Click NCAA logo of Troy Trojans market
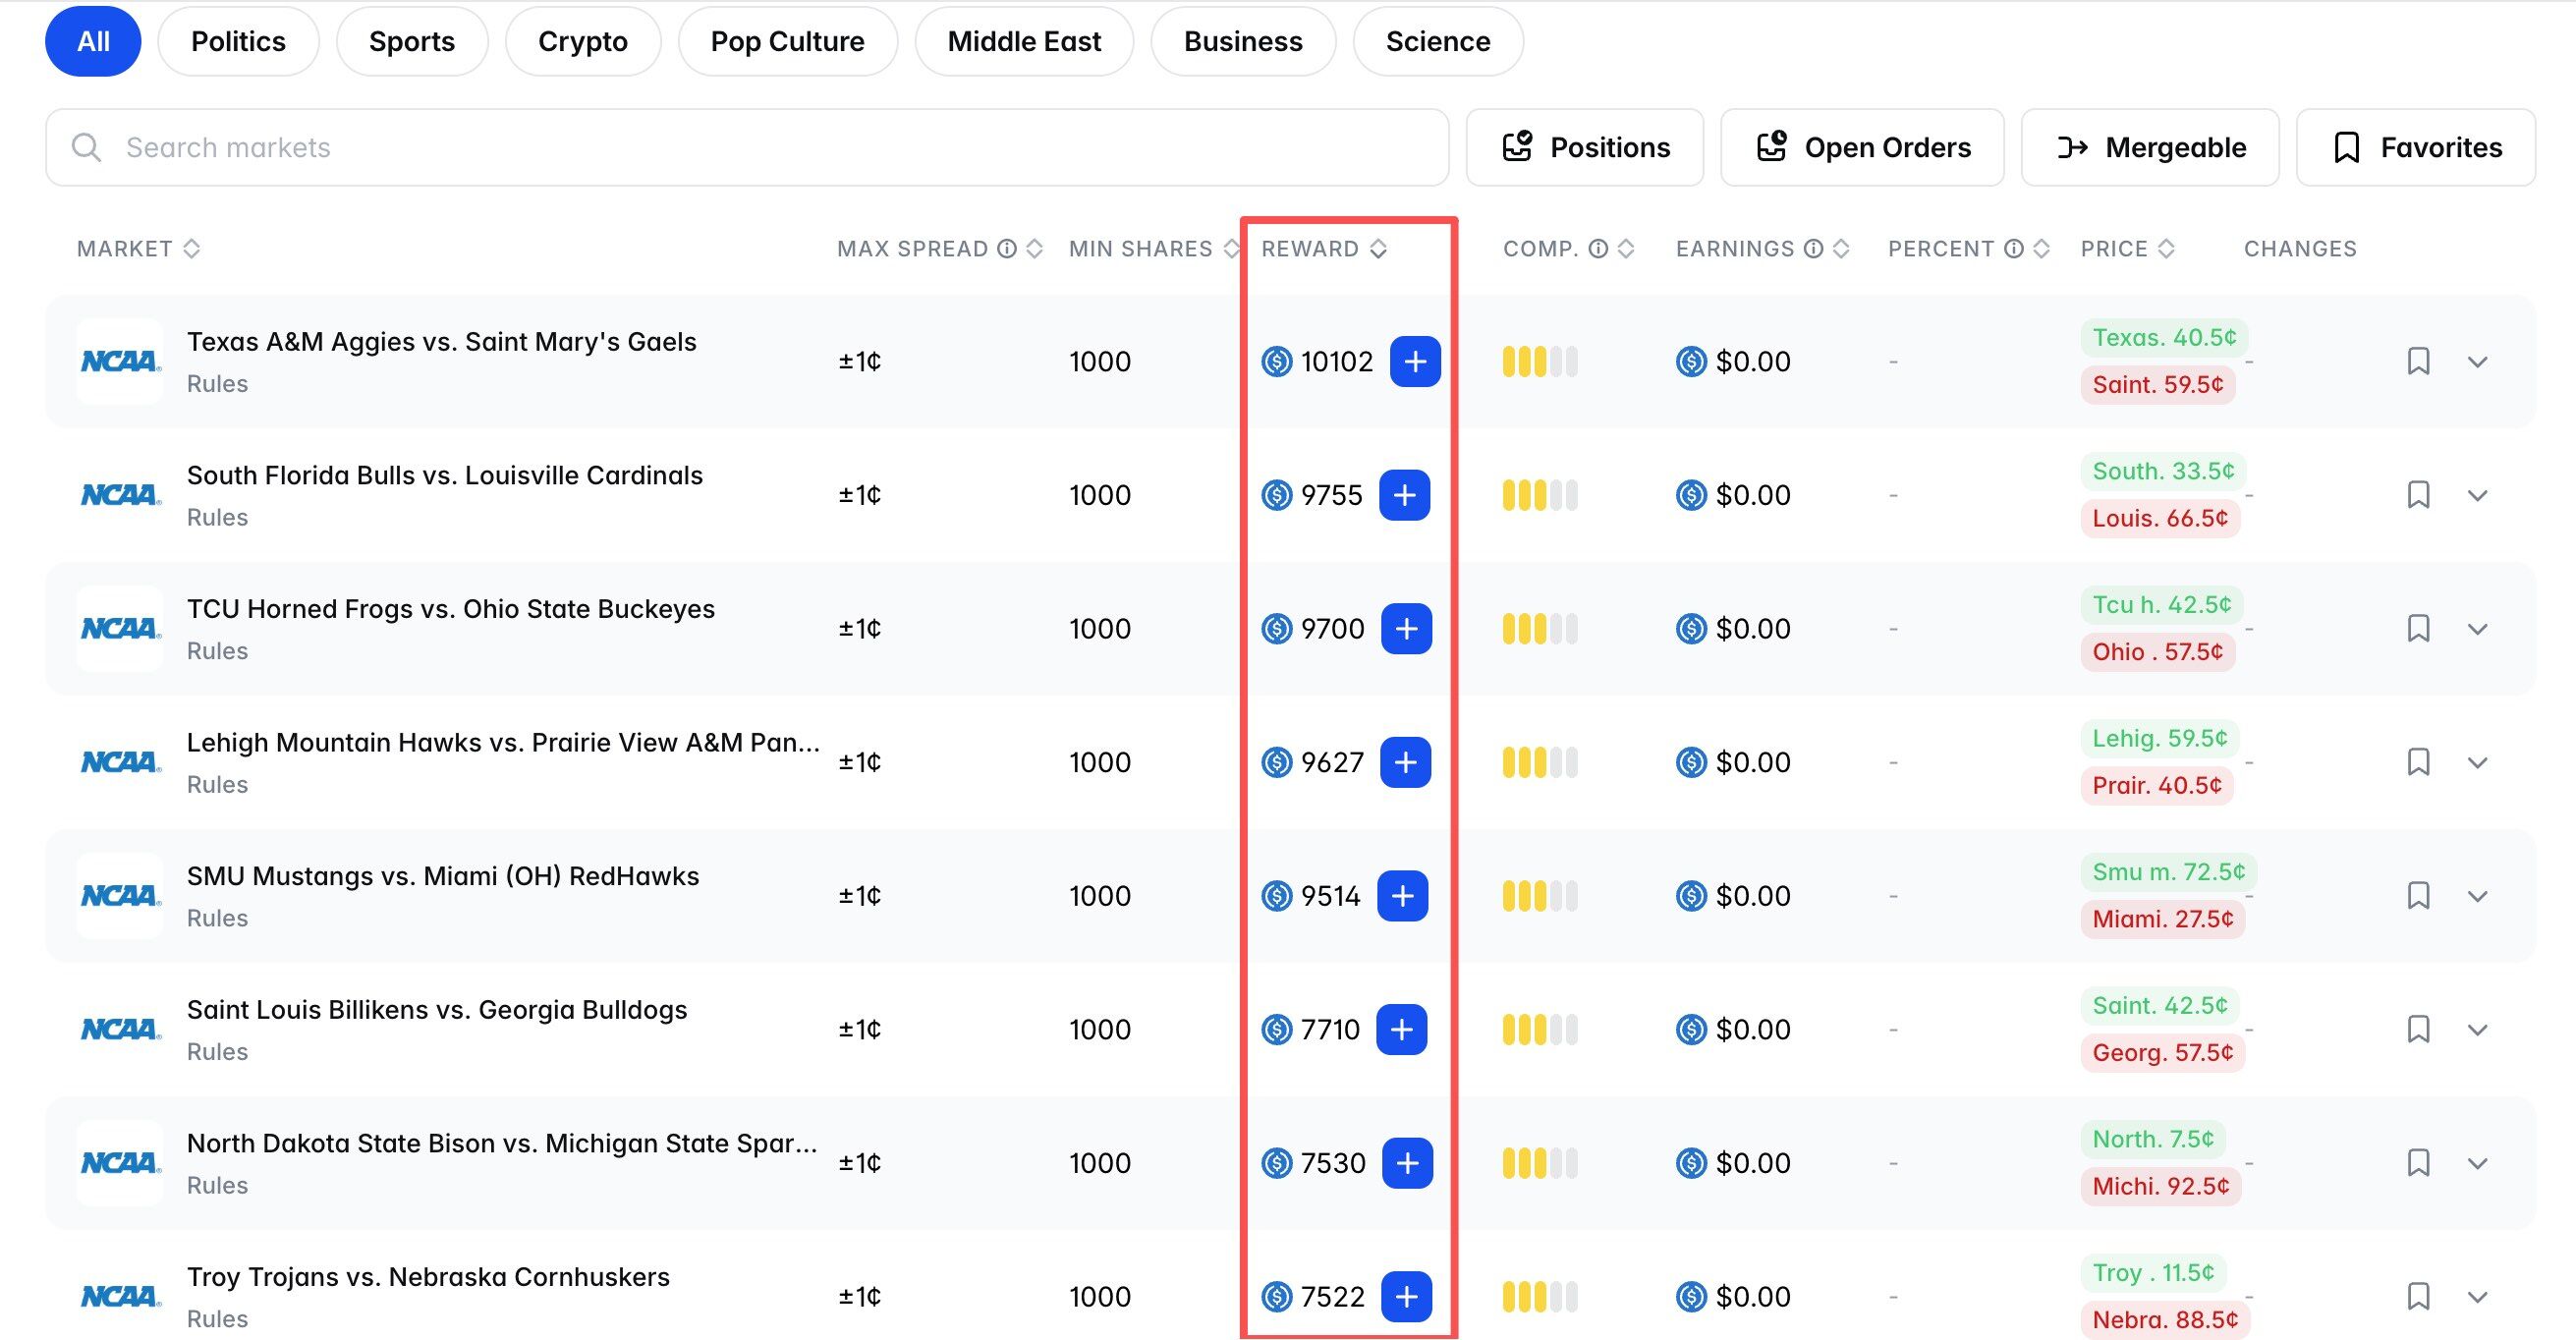The image size is (2576, 1340). pos(120,1296)
